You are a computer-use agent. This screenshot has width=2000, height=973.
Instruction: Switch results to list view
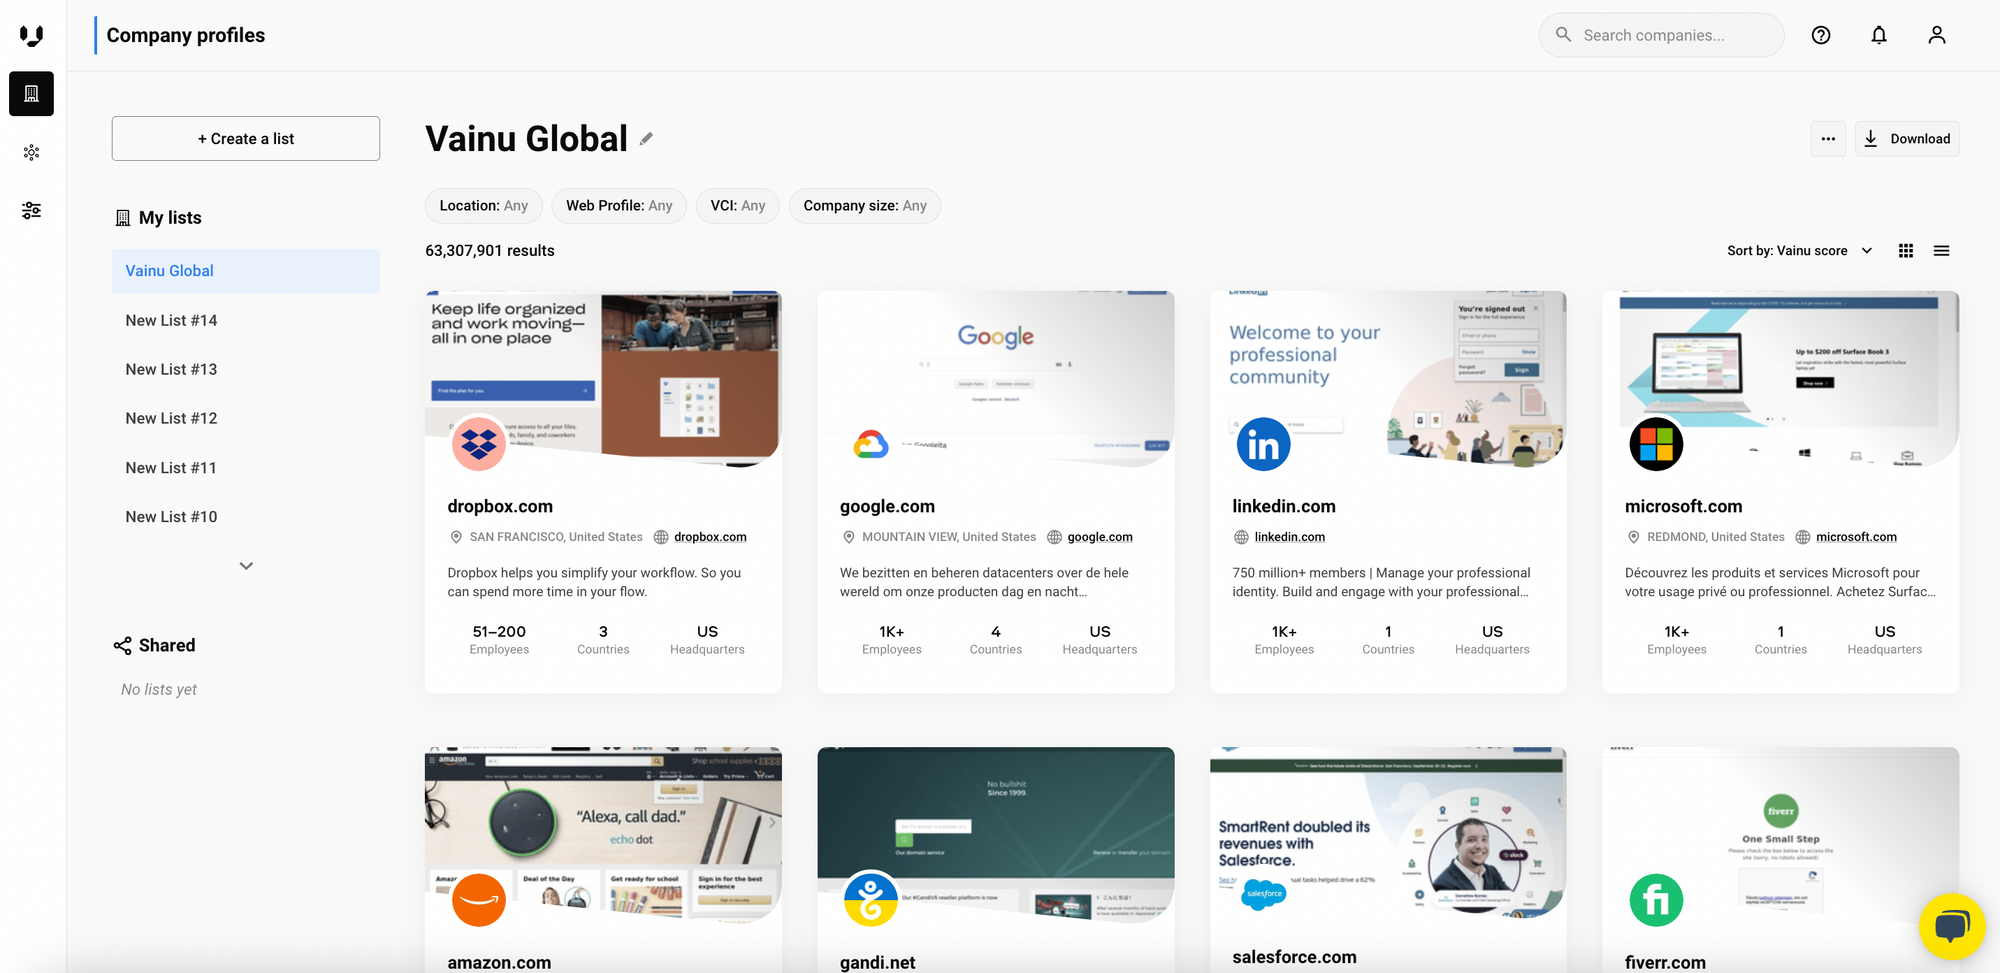1941,250
